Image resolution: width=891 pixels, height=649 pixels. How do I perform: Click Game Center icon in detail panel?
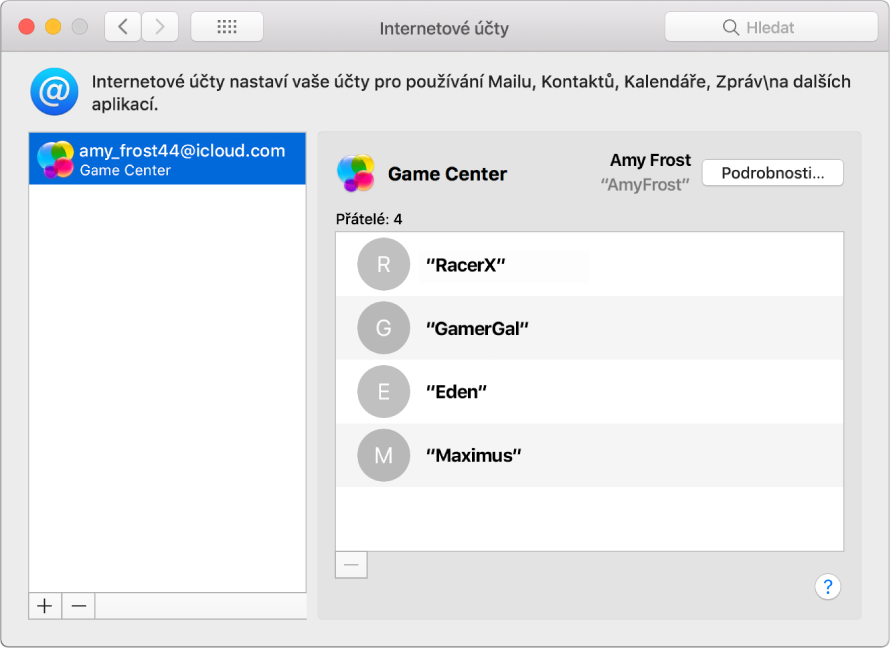pos(356,173)
